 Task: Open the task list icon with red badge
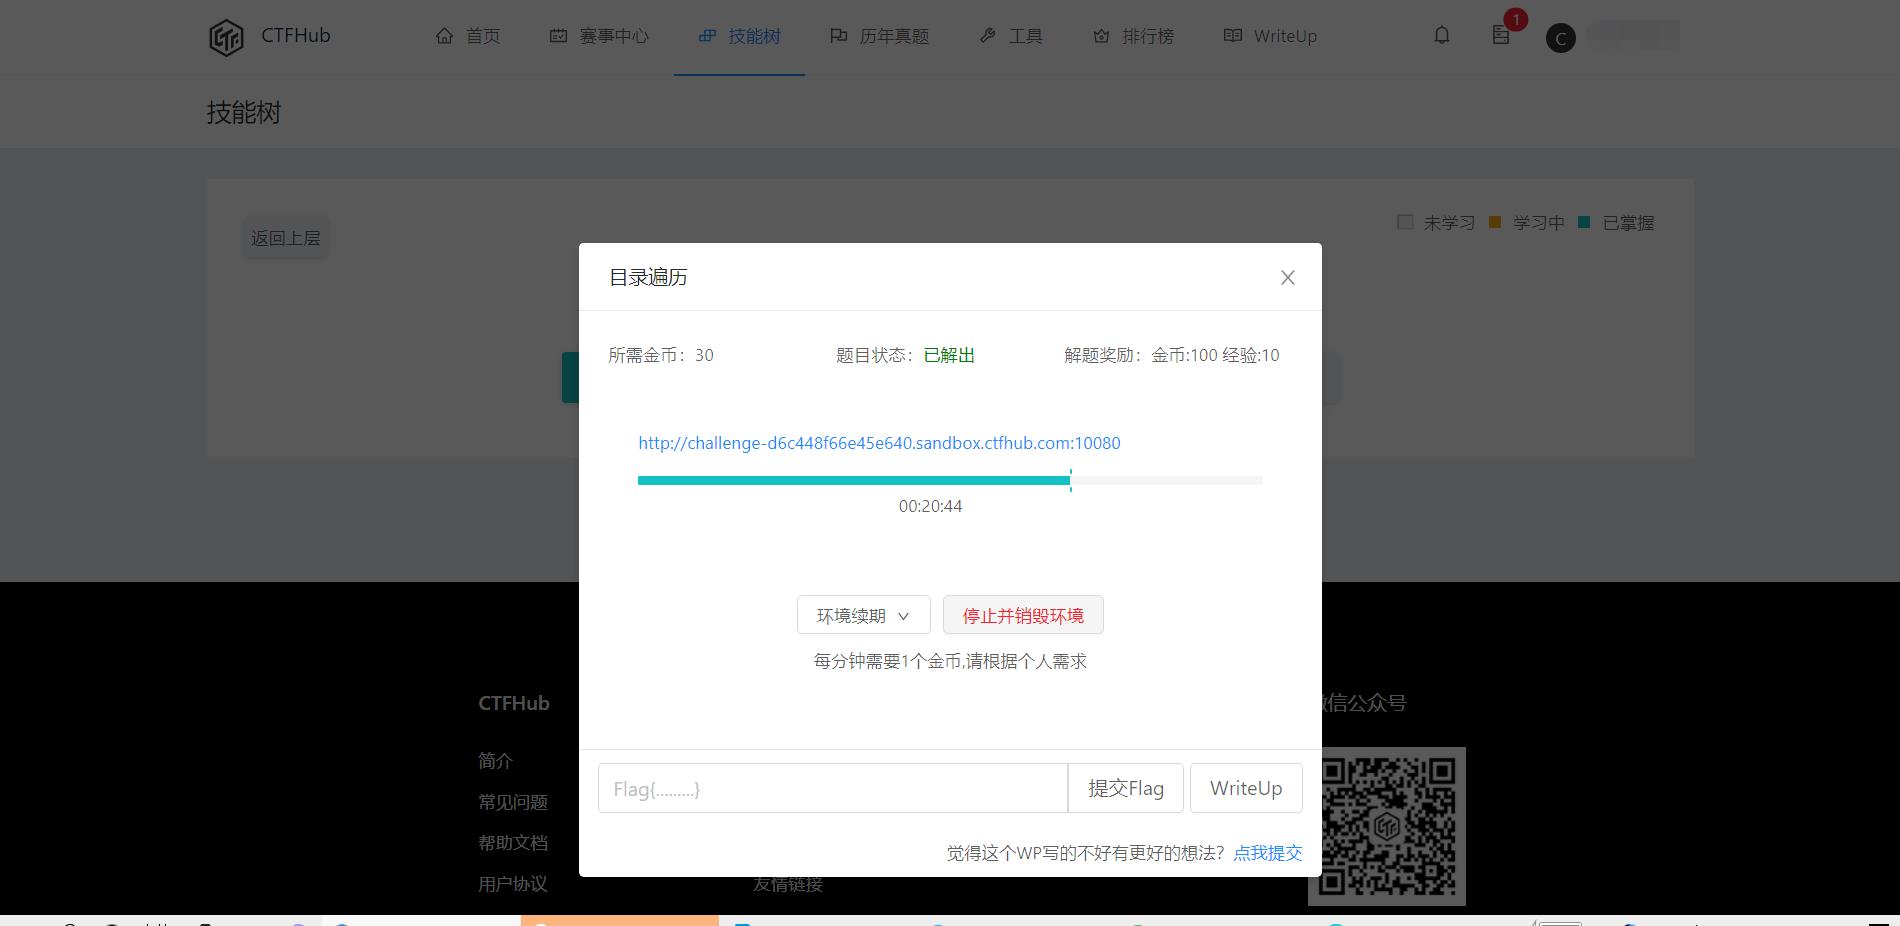click(1501, 35)
